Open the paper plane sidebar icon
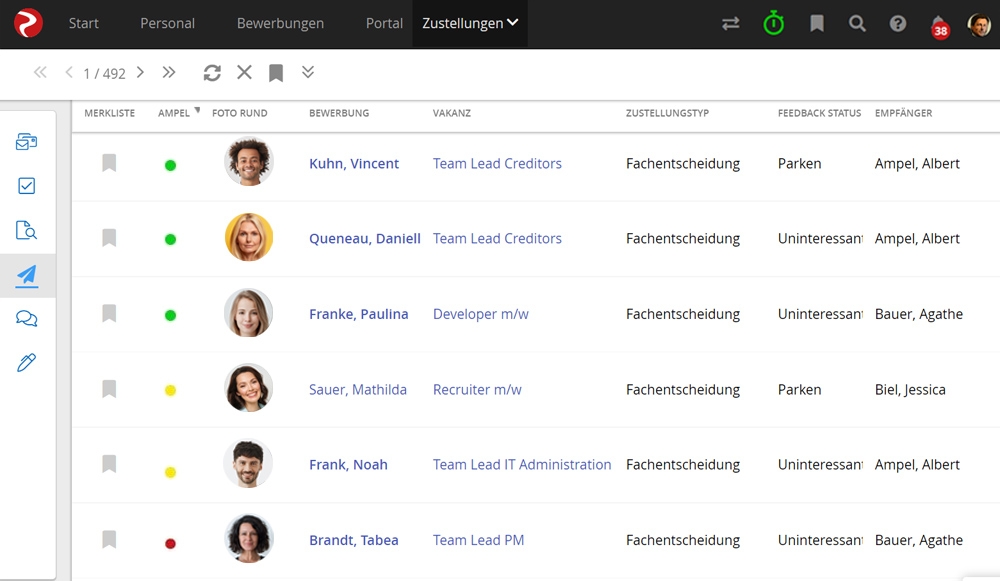This screenshot has width=1000, height=581. click(27, 276)
